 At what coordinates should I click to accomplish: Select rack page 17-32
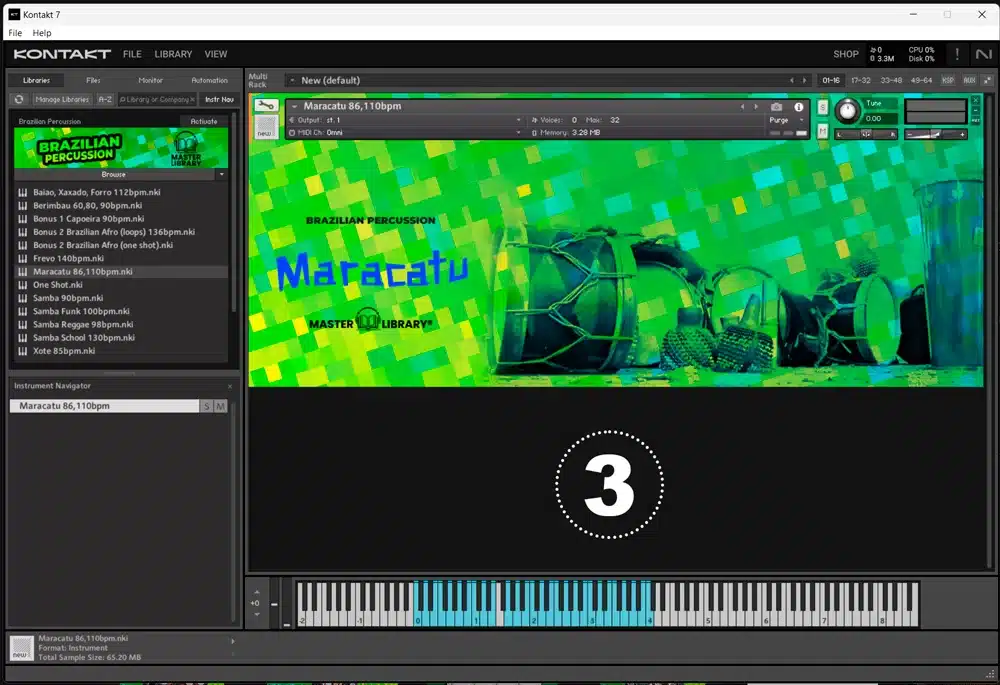coord(860,80)
